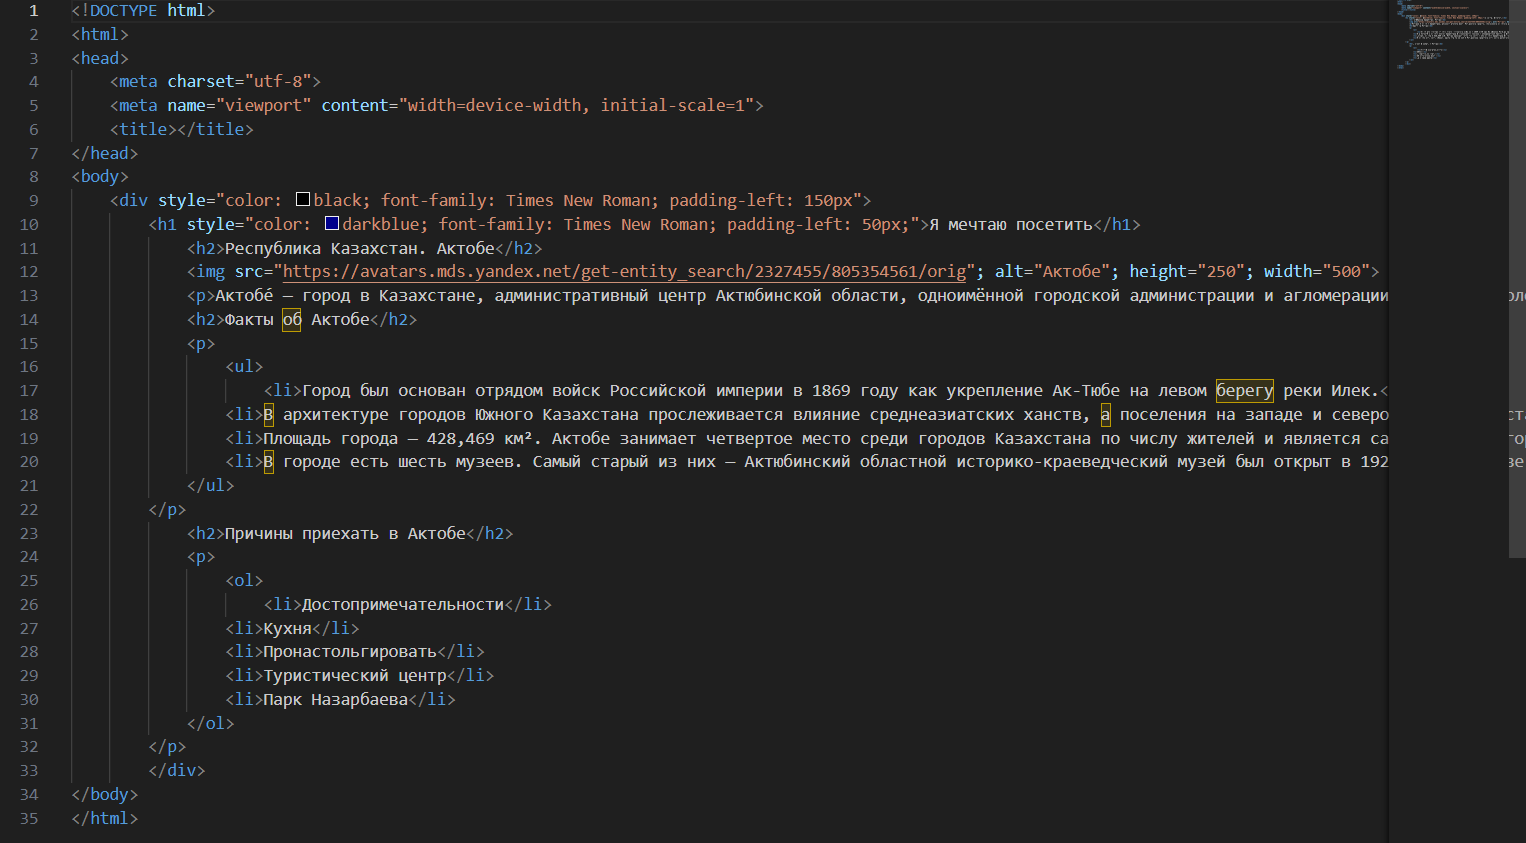Click the opening ol tag on line 25
Screen dimensions: 1526x843
point(244,580)
